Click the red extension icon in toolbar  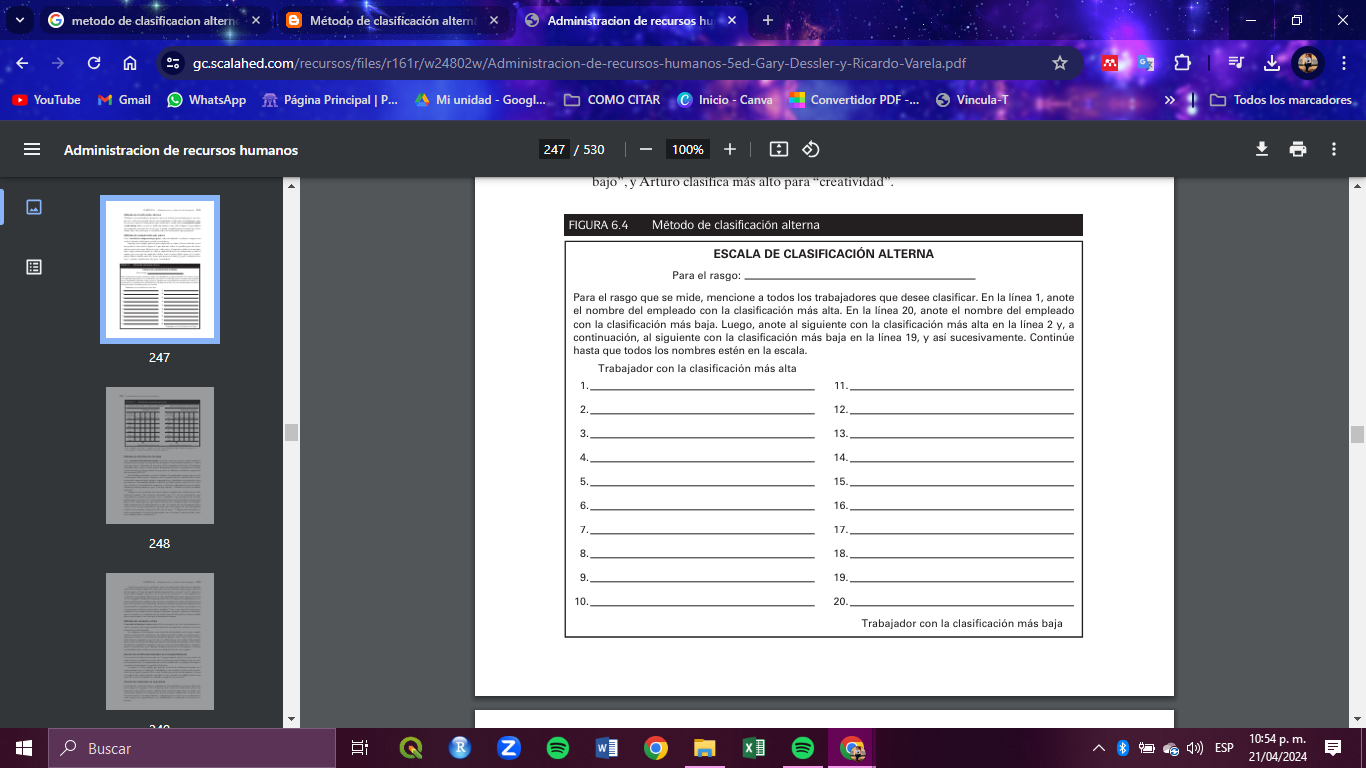[1110, 63]
